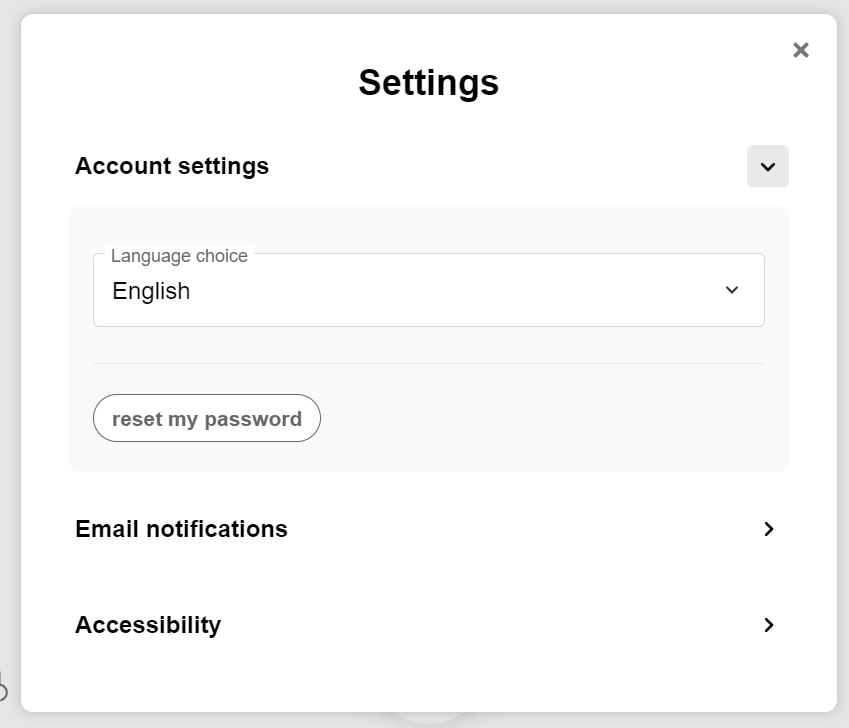Click blank area between Email notifications and Accessibility
The height and width of the screenshot is (728, 849).
pos(428,577)
